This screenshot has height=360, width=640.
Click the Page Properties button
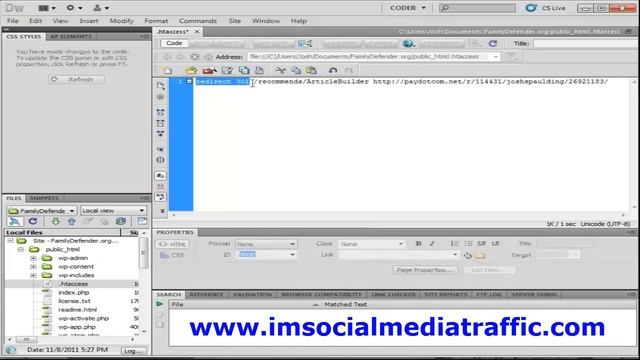point(425,270)
